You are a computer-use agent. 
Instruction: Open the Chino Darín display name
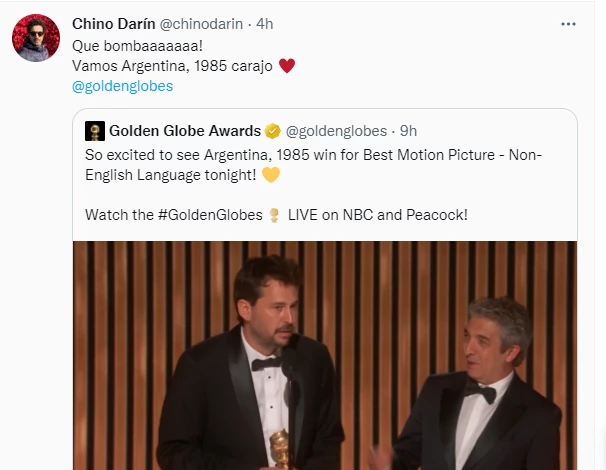[x=114, y=24]
